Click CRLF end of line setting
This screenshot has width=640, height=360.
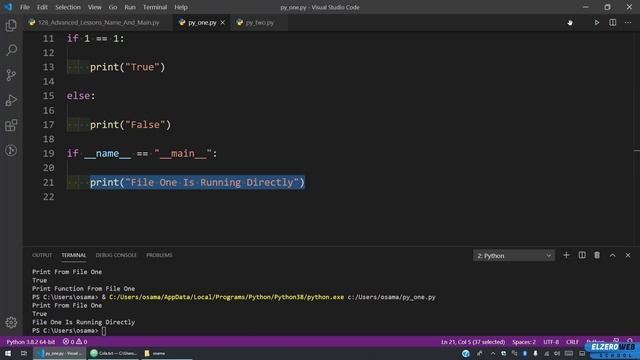click(x=572, y=342)
